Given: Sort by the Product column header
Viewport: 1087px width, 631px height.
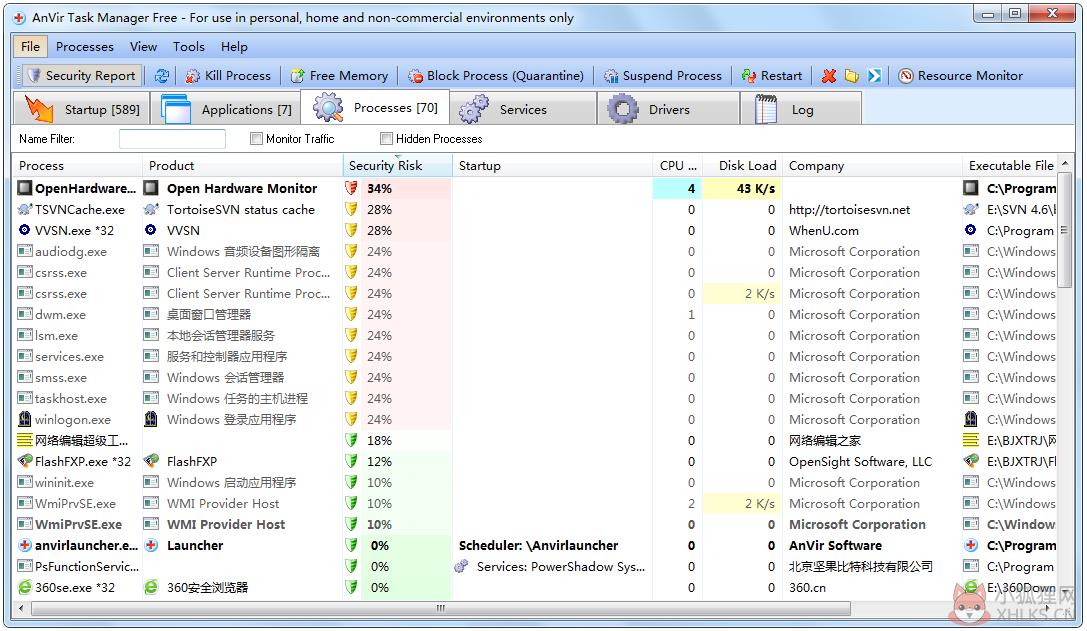Looking at the screenshot, I should tap(243, 166).
